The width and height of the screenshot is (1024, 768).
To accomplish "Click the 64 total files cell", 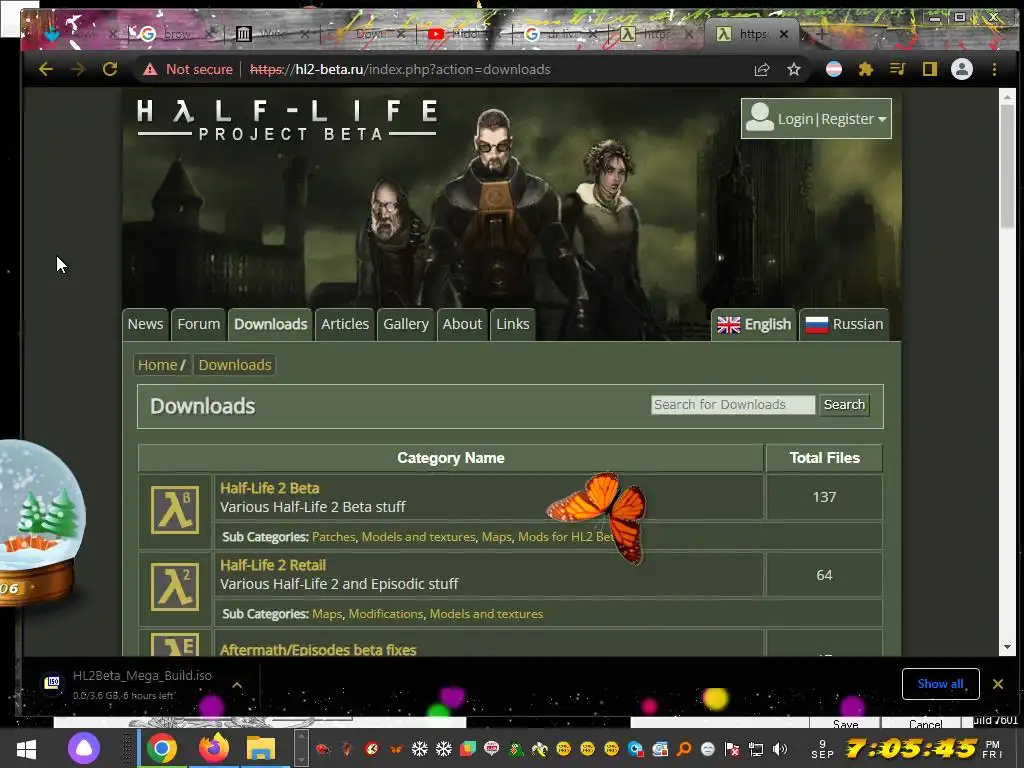I will [824, 575].
